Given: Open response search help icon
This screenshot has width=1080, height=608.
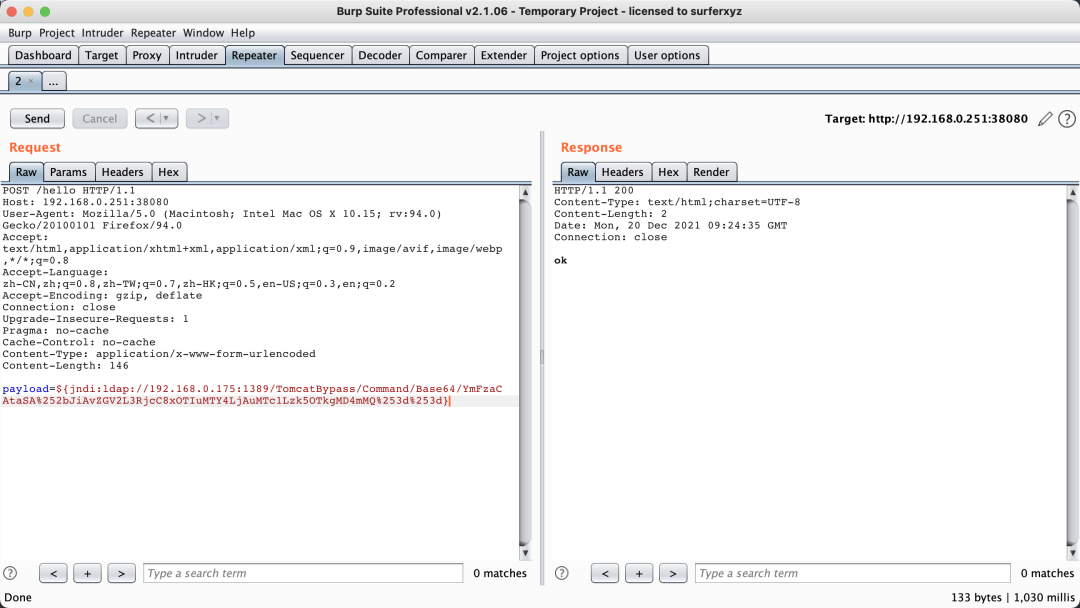Looking at the screenshot, I should coord(562,573).
